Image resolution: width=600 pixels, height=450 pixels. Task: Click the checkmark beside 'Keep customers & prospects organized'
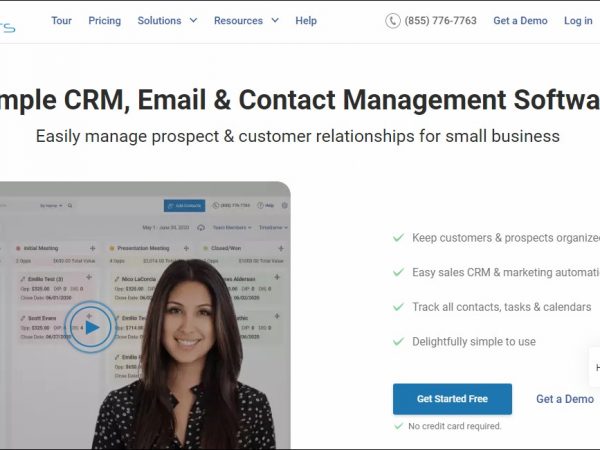click(398, 238)
